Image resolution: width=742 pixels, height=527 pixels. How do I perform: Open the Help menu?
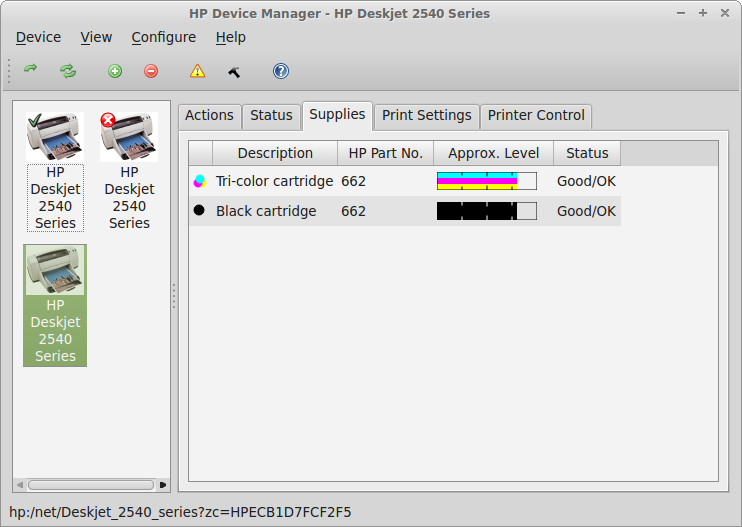230,37
